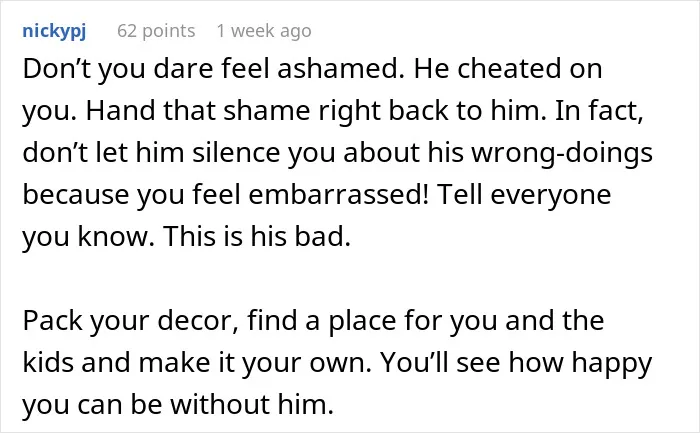Click the 1 week ago timestamp
Image resolution: width=700 pixels, height=433 pixels.
pos(264,31)
